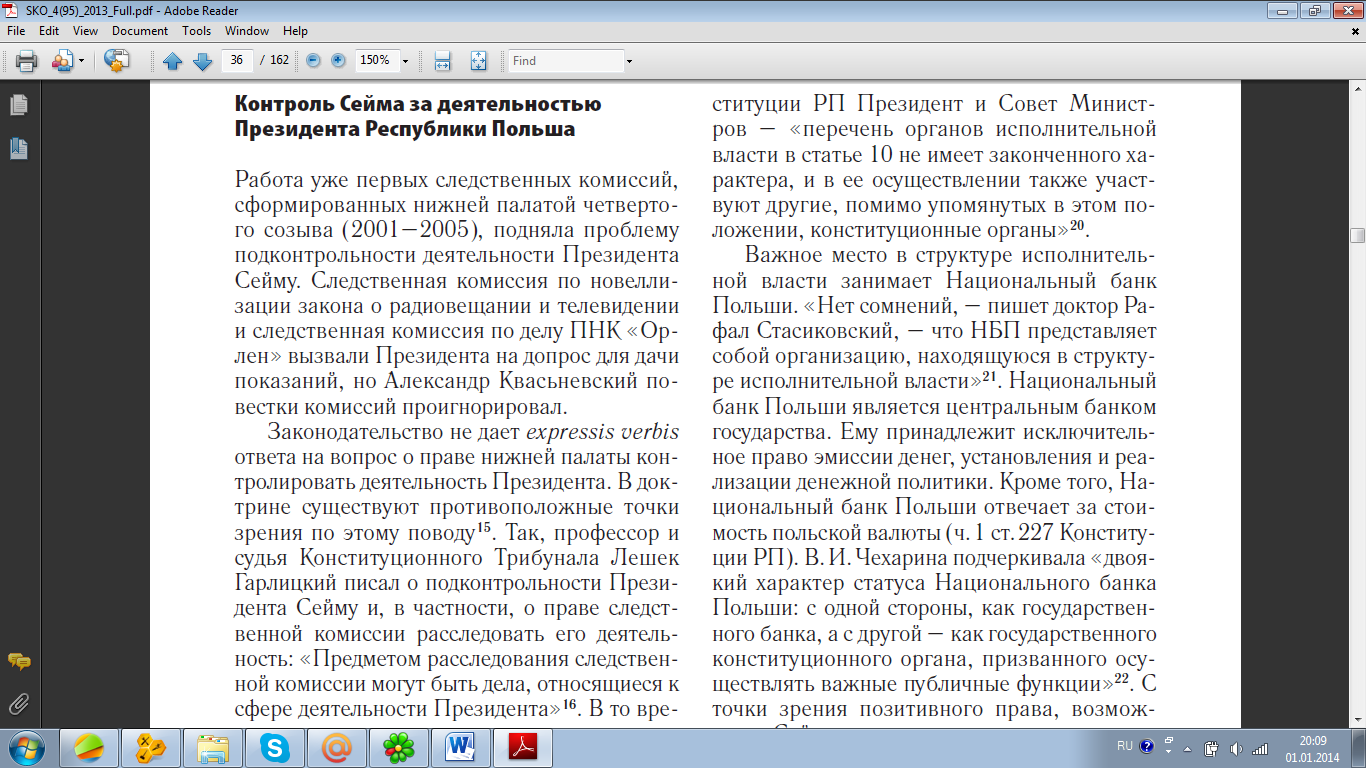The image size is (1366, 768).
Task: Click the volume speaker tray icon
Action: coord(1236,748)
